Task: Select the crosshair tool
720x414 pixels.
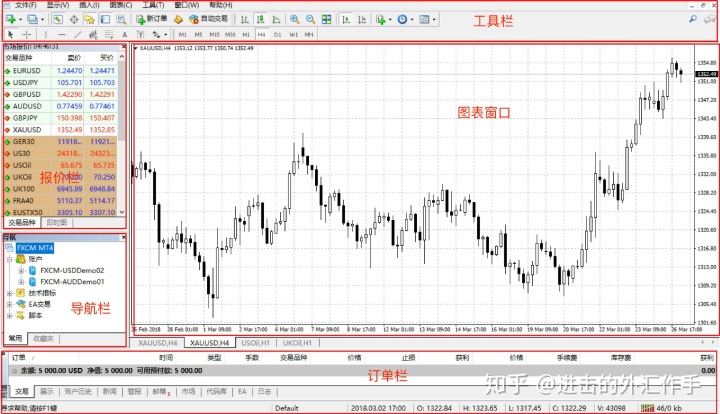Action: click(x=27, y=34)
